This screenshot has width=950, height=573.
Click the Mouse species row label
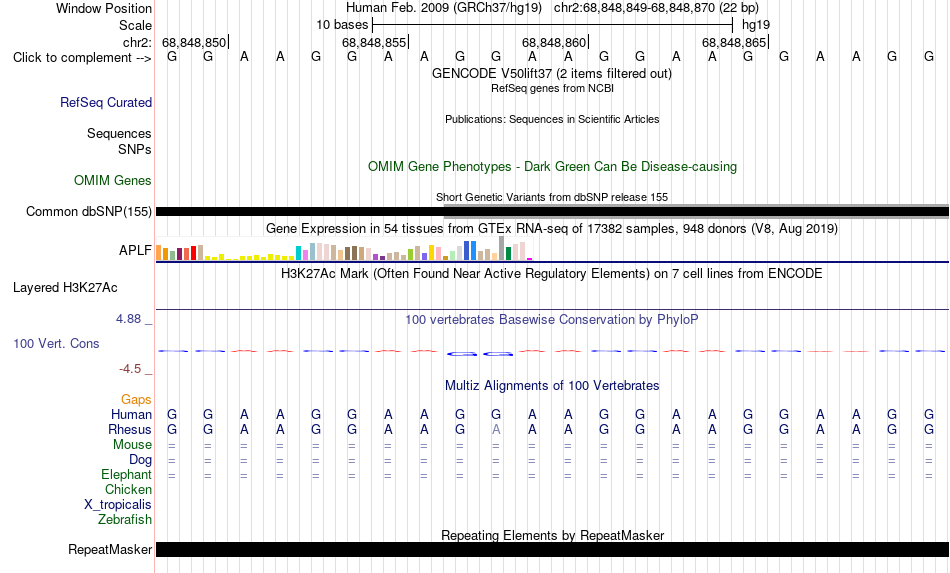(x=132, y=445)
